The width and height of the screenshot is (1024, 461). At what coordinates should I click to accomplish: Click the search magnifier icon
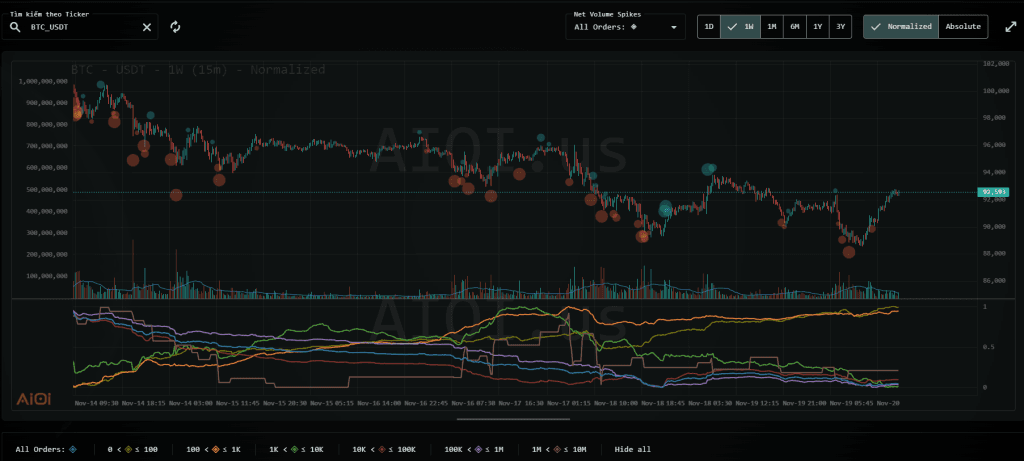15,27
